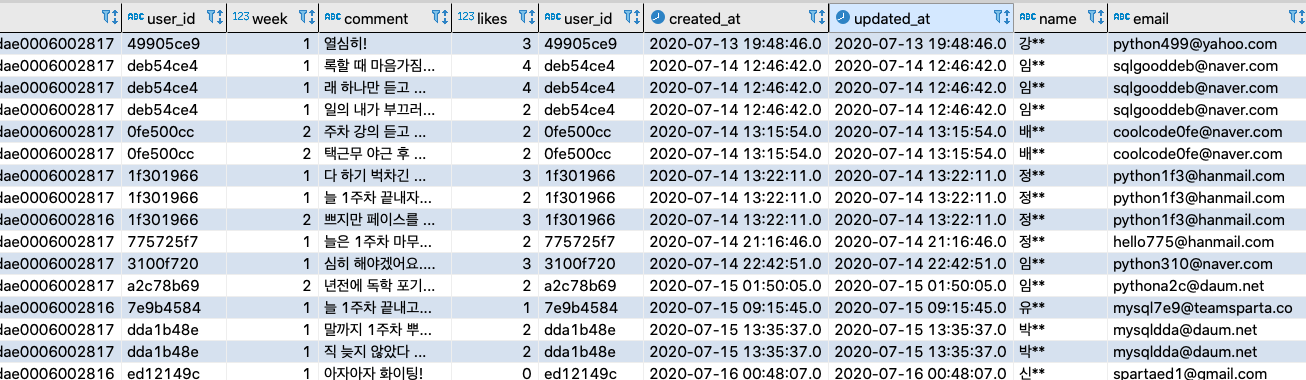1306x380 pixels.
Task: Click the 123 type icon beside week
Action: pos(241,18)
